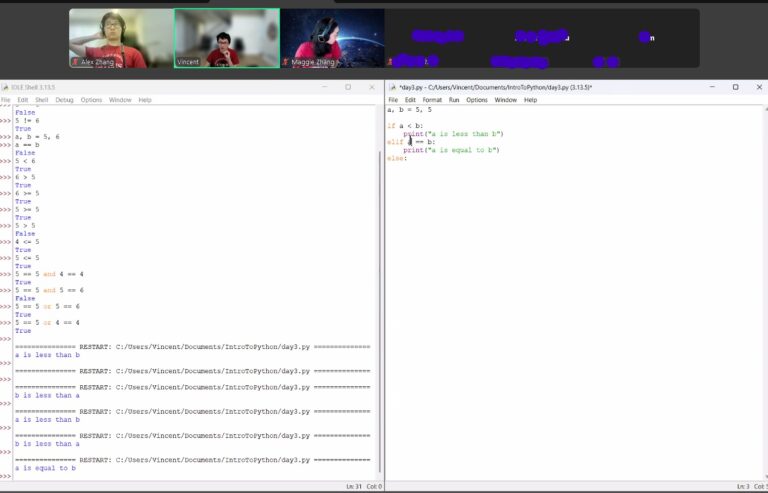The height and width of the screenshot is (493, 768).
Task: Click the IDLE Shell window Python icon
Action: (5, 87)
